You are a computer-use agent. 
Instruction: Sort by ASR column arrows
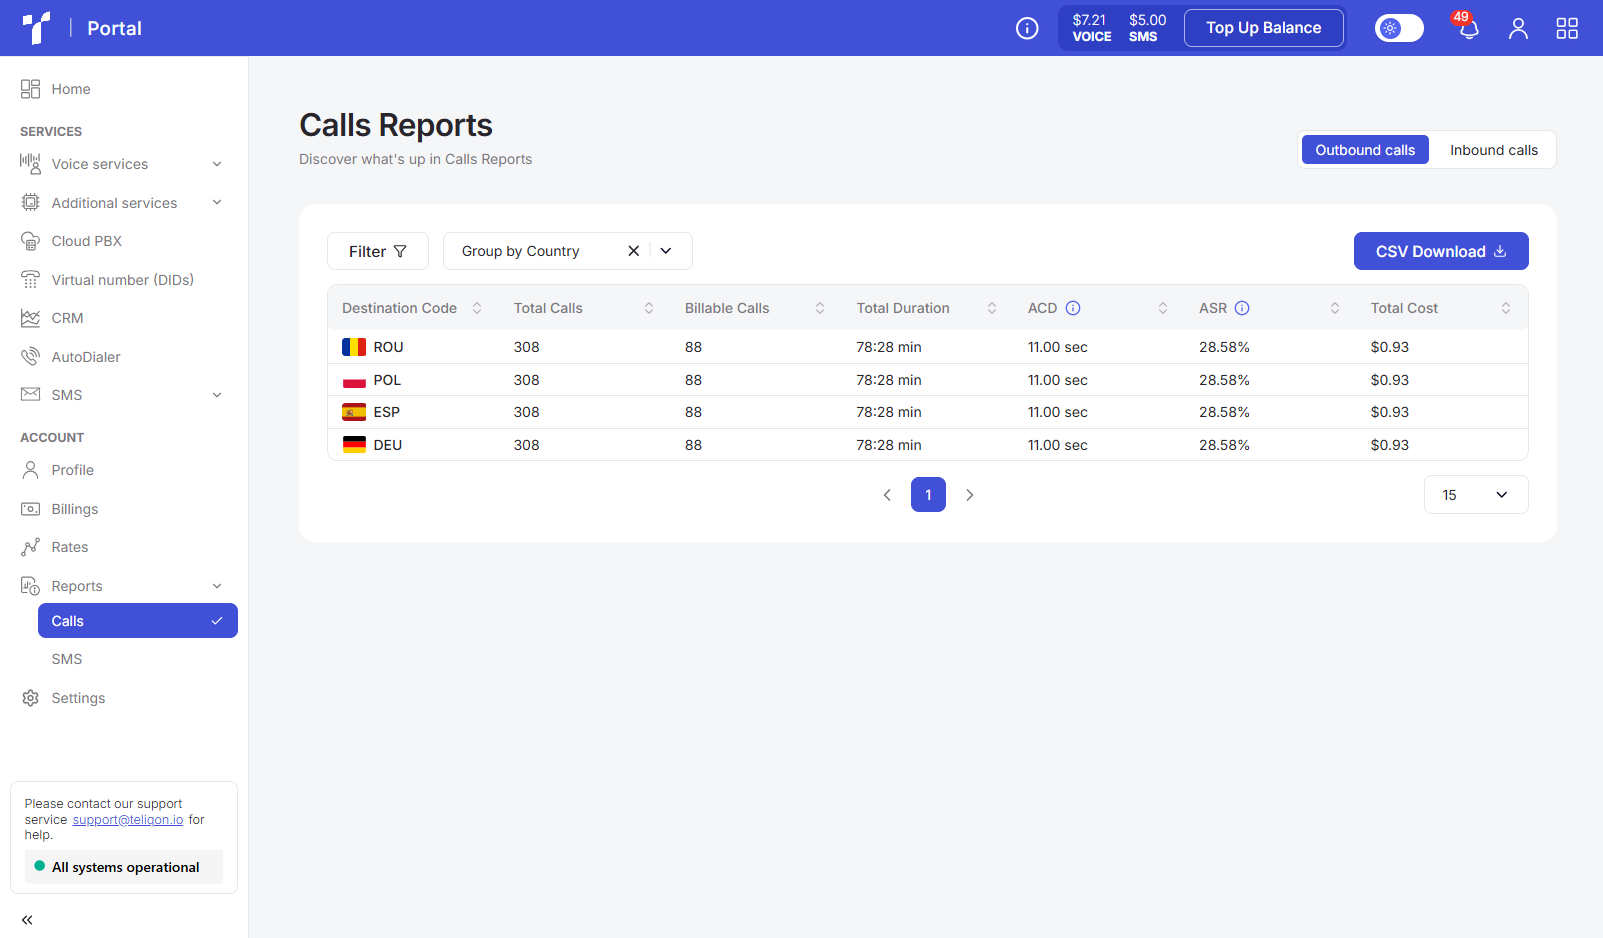coord(1335,308)
